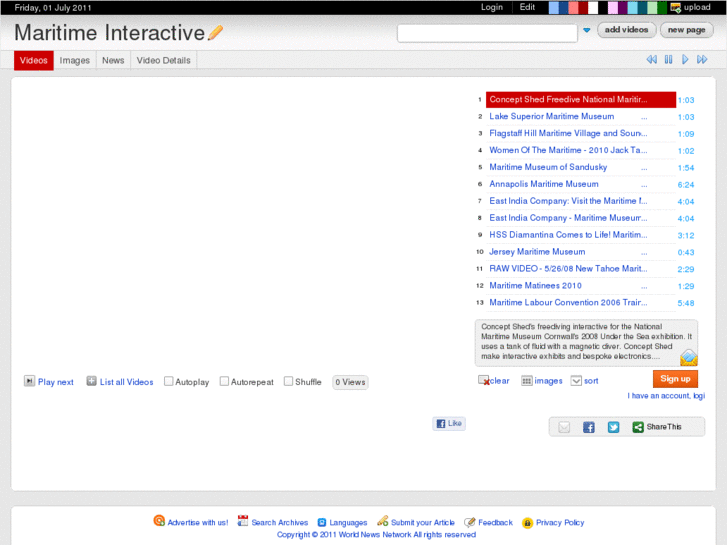Share via the email envelope icon
Image resolution: width=727 pixels, height=545 pixels.
[564, 427]
